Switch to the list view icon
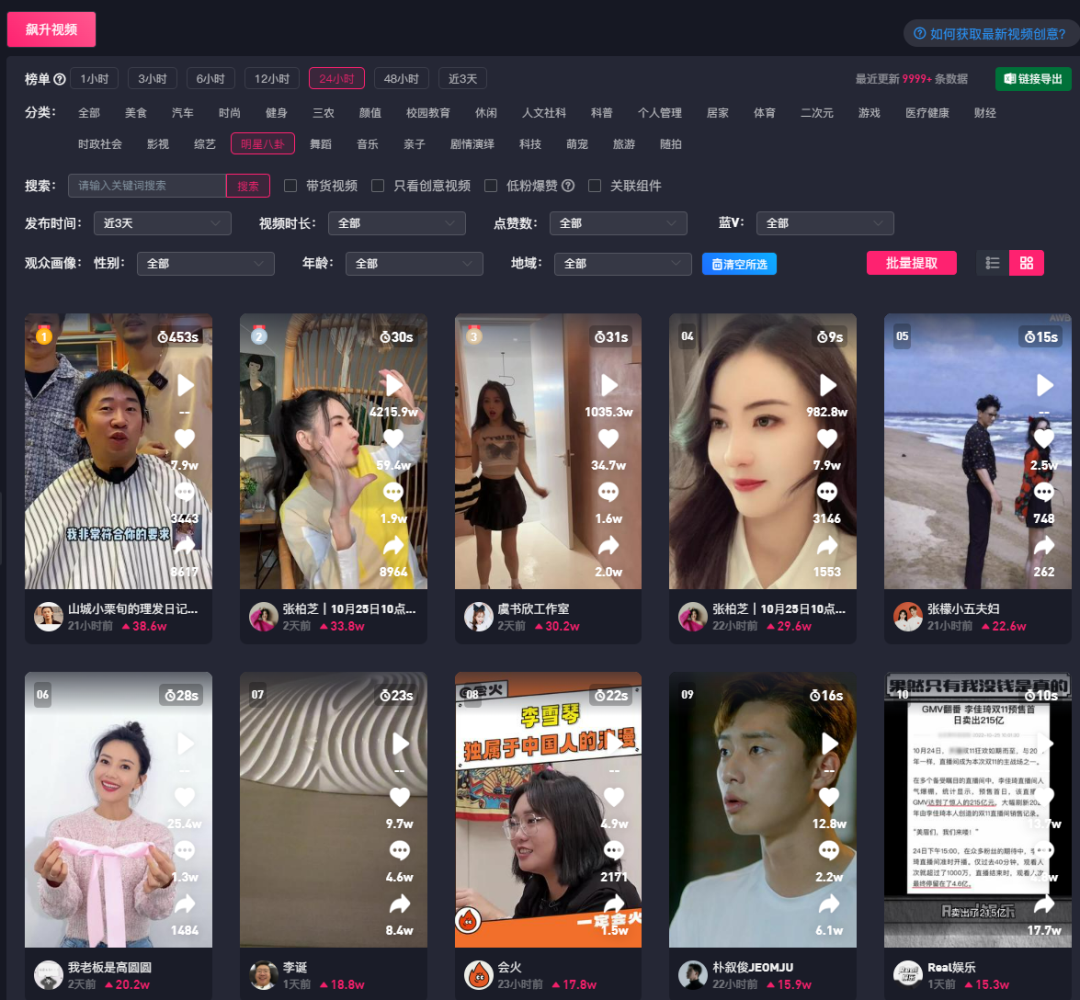 pos(993,263)
